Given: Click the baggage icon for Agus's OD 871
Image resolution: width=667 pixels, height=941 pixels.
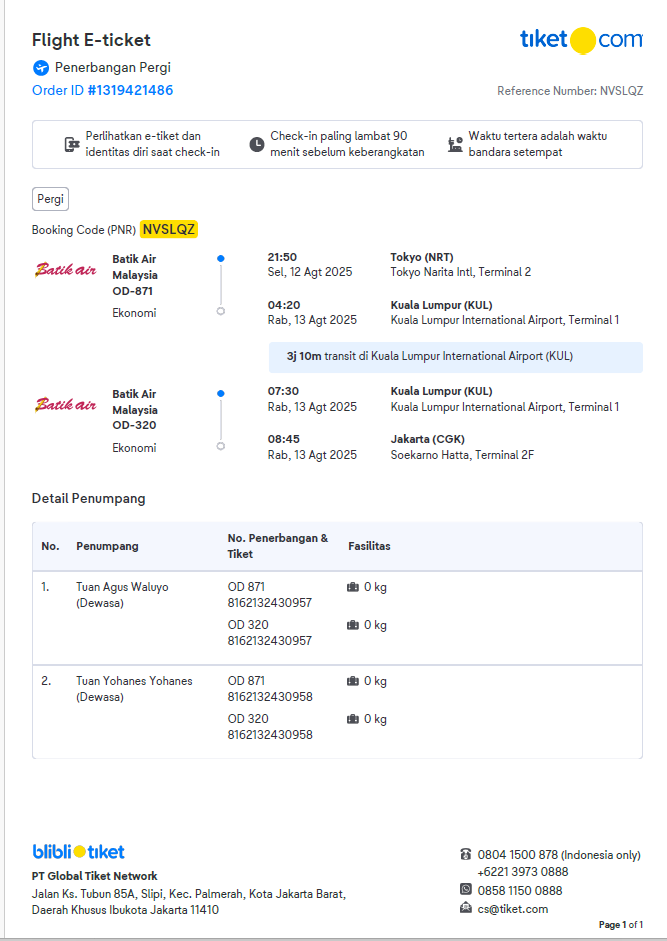Looking at the screenshot, I should coord(352,587).
